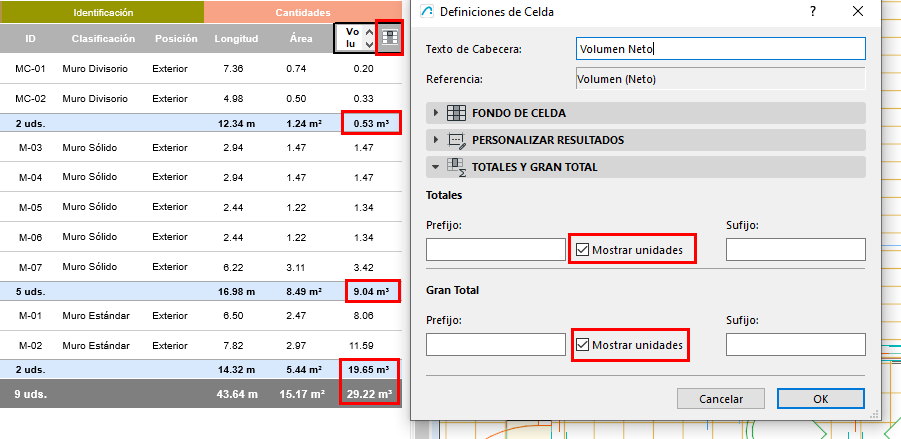Click the Gran Total Sufijo field
901x439 pixels.
coord(796,344)
